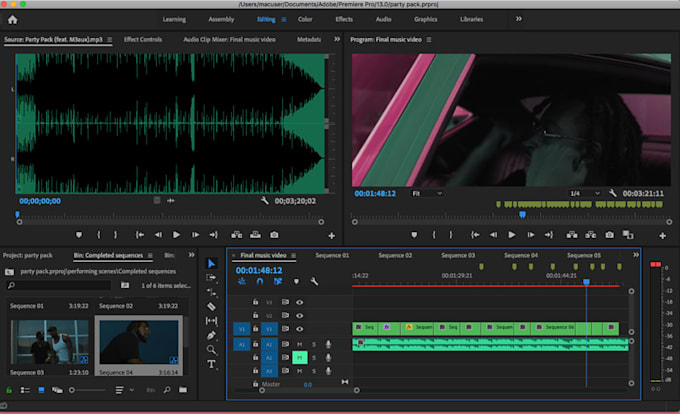The height and width of the screenshot is (414, 680).
Task: Click Source timecode 00;00;00;00
Action: (x=40, y=201)
